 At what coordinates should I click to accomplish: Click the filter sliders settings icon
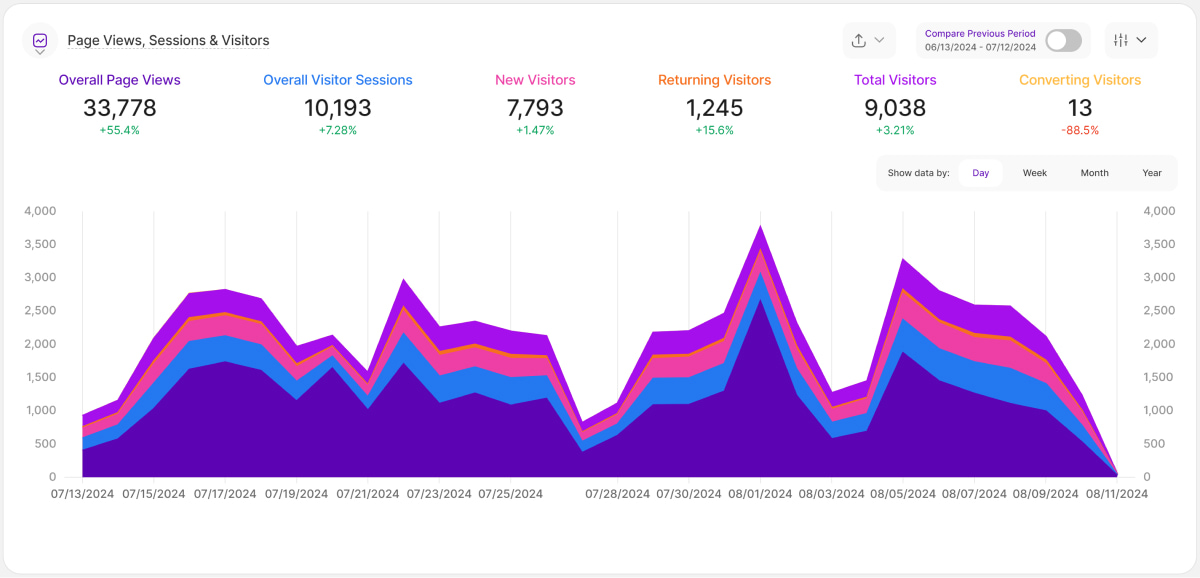click(1121, 41)
